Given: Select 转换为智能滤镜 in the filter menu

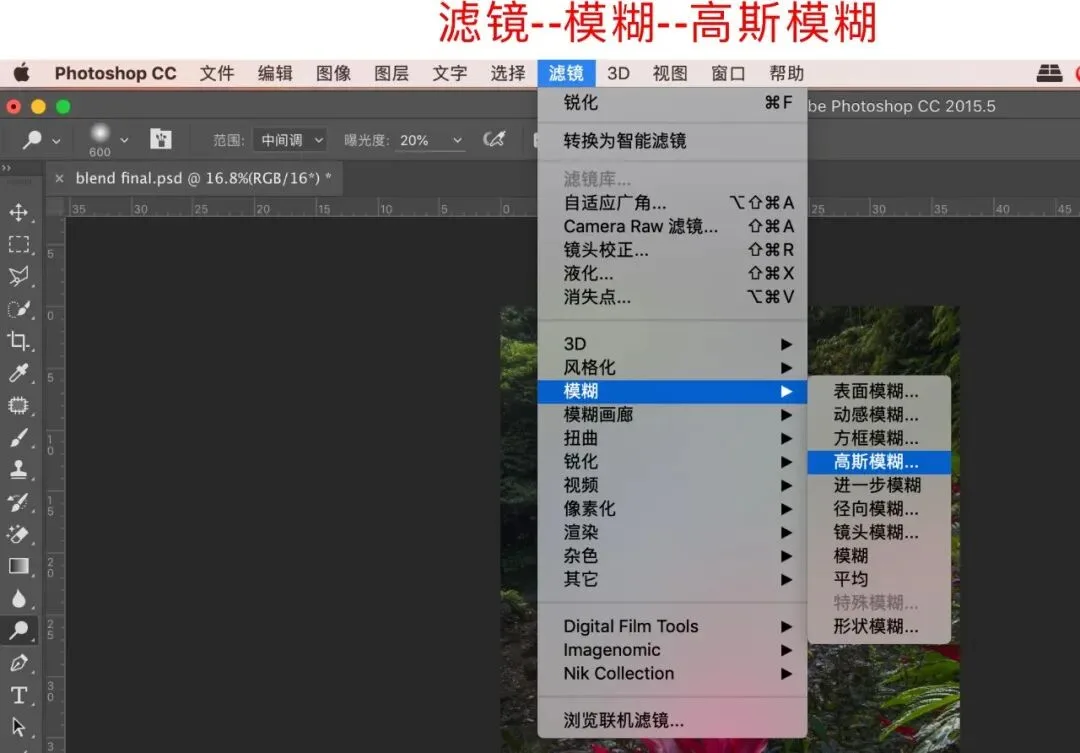Looking at the screenshot, I should point(672,141).
